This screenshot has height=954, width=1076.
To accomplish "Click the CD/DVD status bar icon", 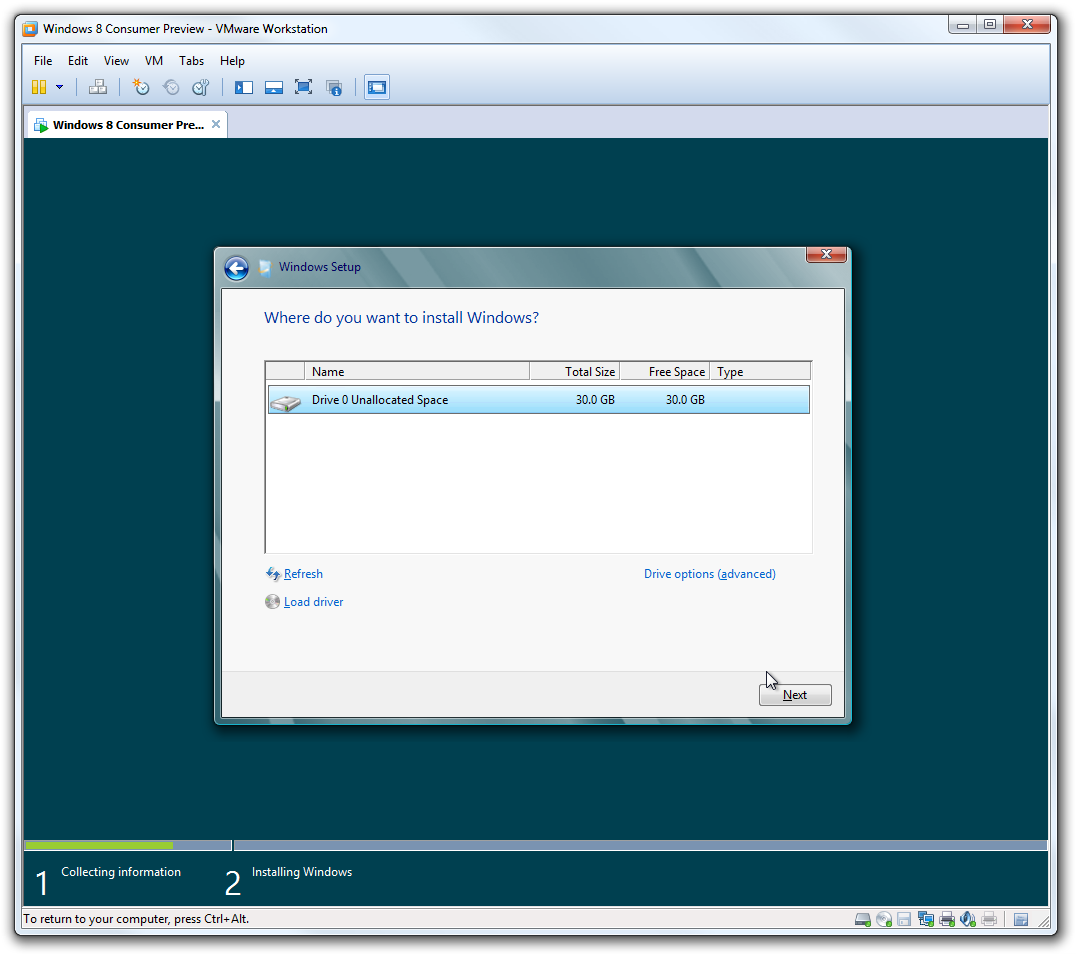I will tap(883, 919).
